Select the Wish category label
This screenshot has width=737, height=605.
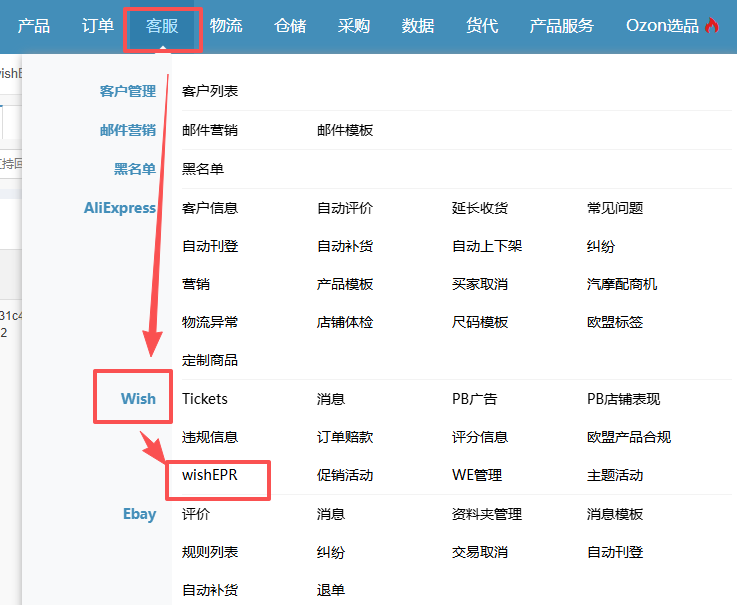point(138,398)
